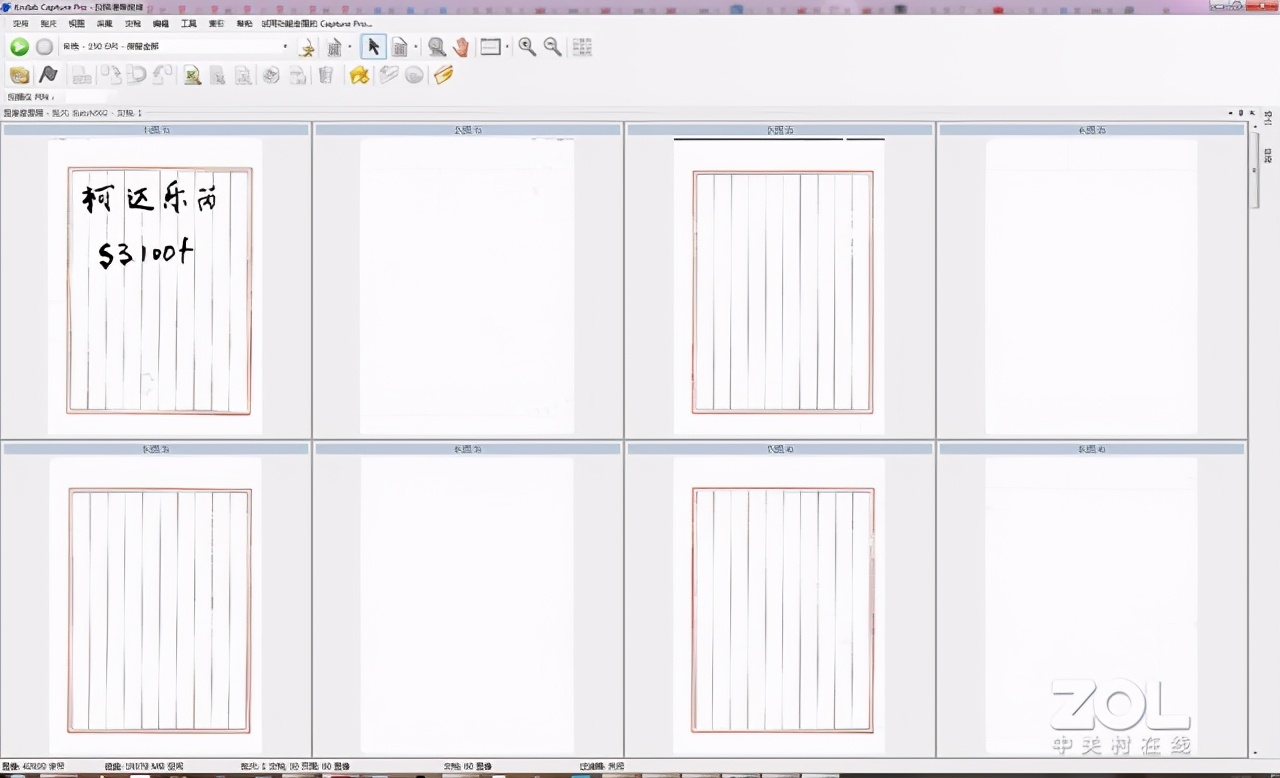Click the zoom out magnifier icon
1280x778 pixels.
coord(552,47)
